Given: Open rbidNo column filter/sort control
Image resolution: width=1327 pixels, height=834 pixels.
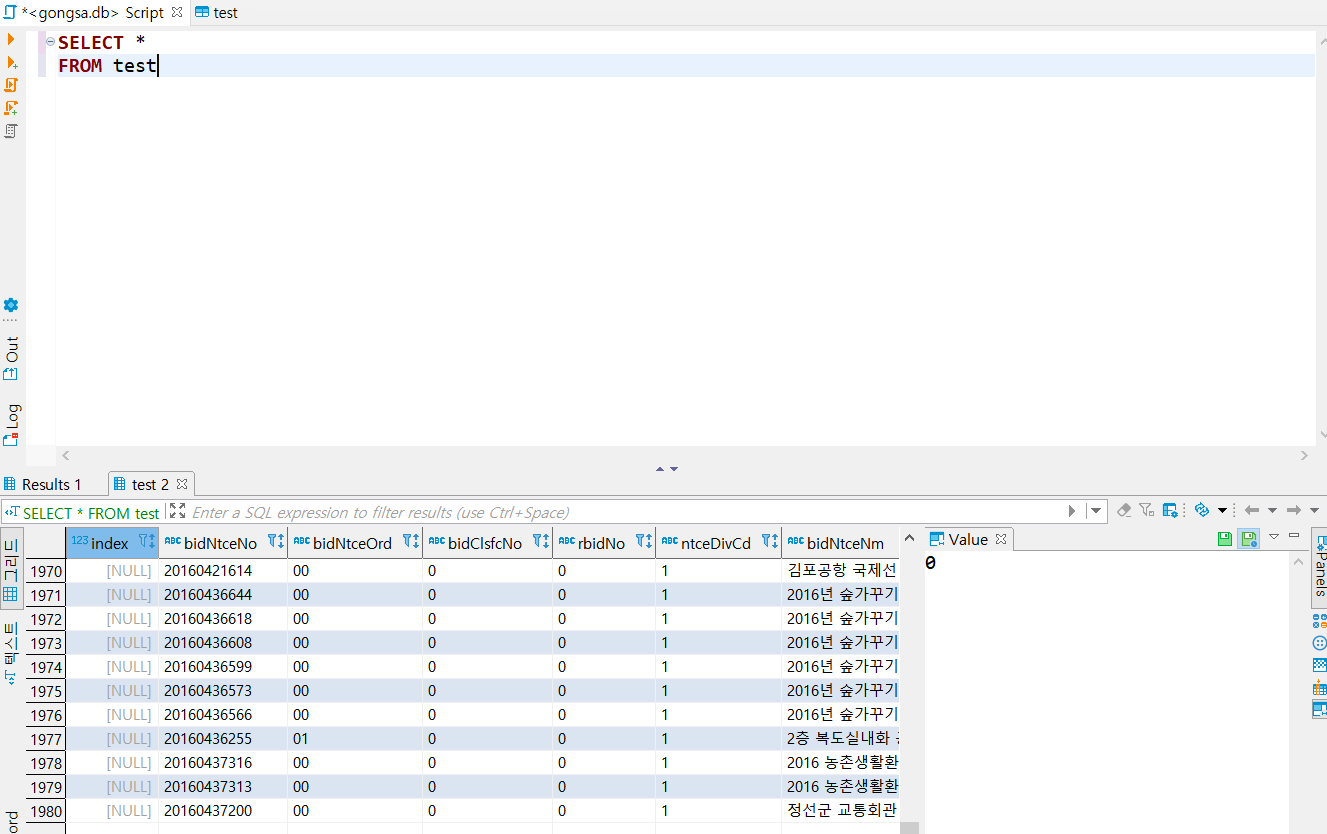Looking at the screenshot, I should (x=644, y=541).
